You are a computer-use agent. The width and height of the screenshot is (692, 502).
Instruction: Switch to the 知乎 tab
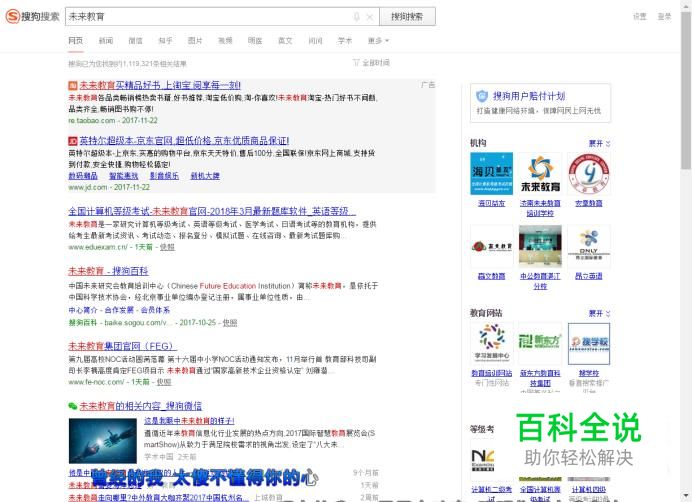click(x=165, y=41)
